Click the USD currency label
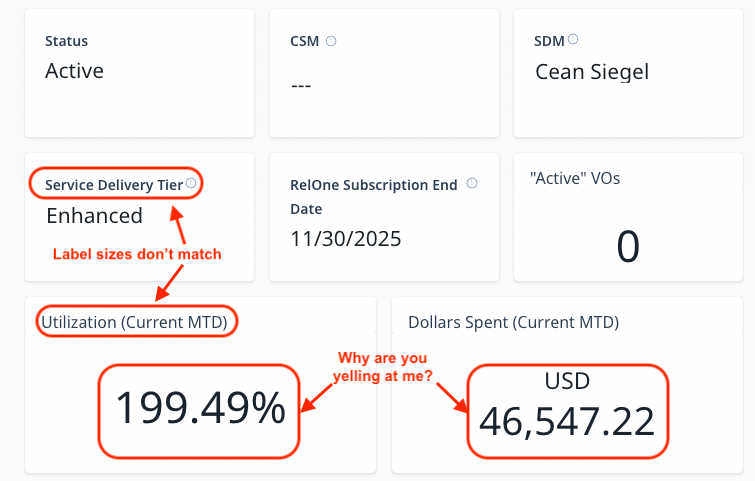 coord(567,381)
